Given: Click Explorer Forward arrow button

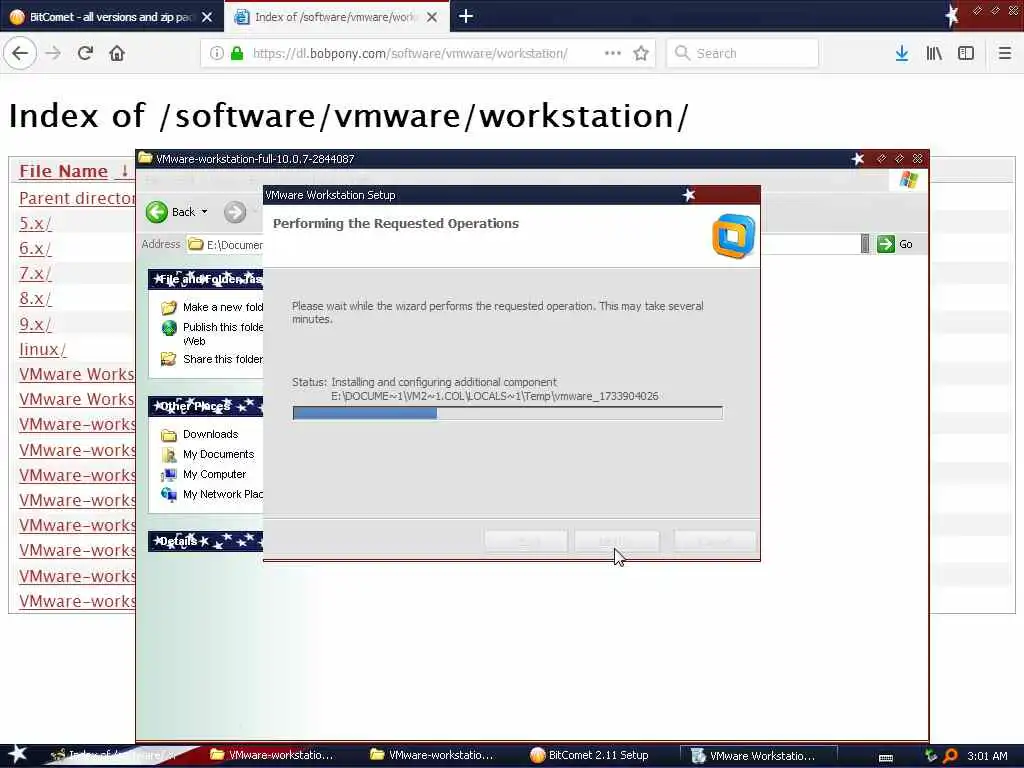Looking at the screenshot, I should pos(235,212).
